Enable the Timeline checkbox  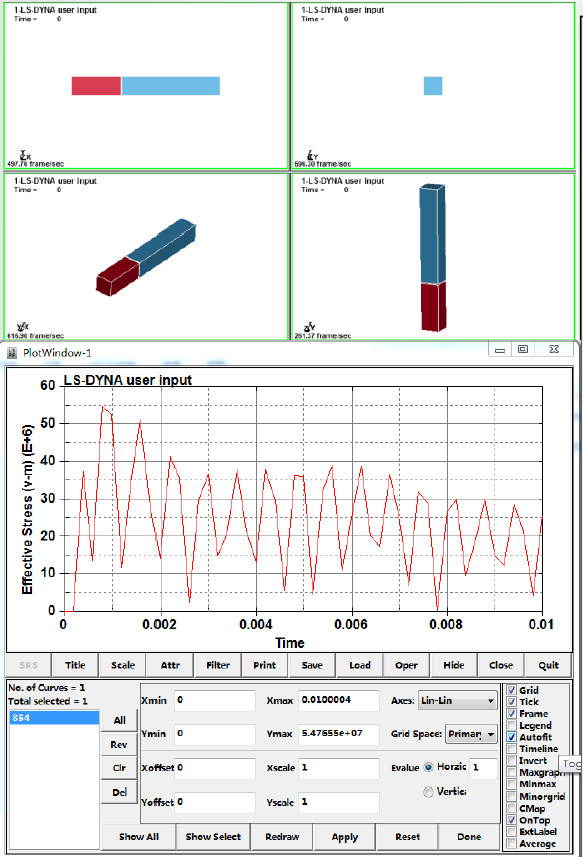(511, 749)
